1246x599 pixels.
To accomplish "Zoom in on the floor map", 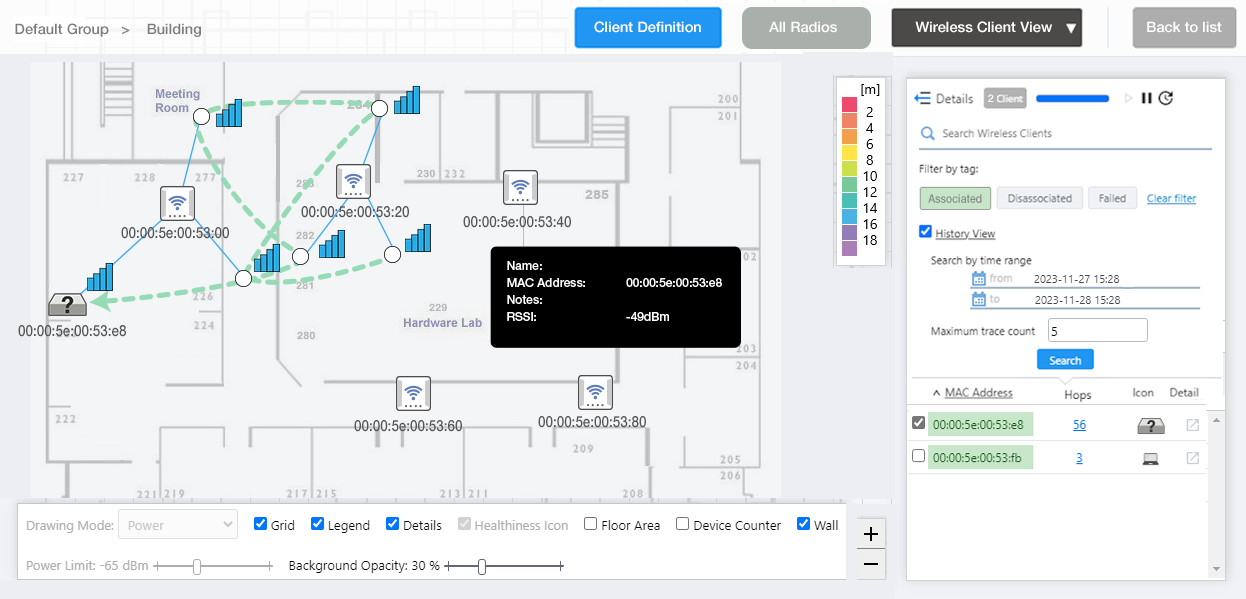I will coord(871,534).
